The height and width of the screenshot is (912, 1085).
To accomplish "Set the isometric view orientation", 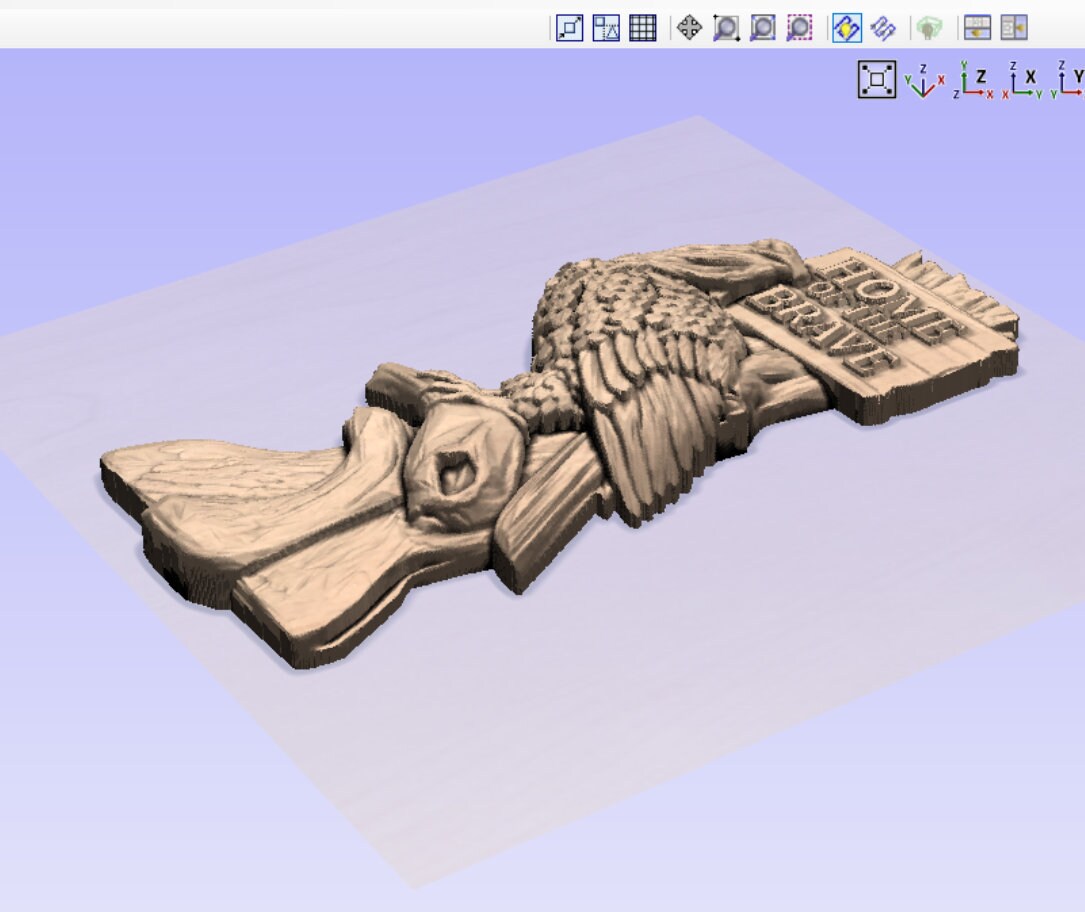I will (919, 85).
